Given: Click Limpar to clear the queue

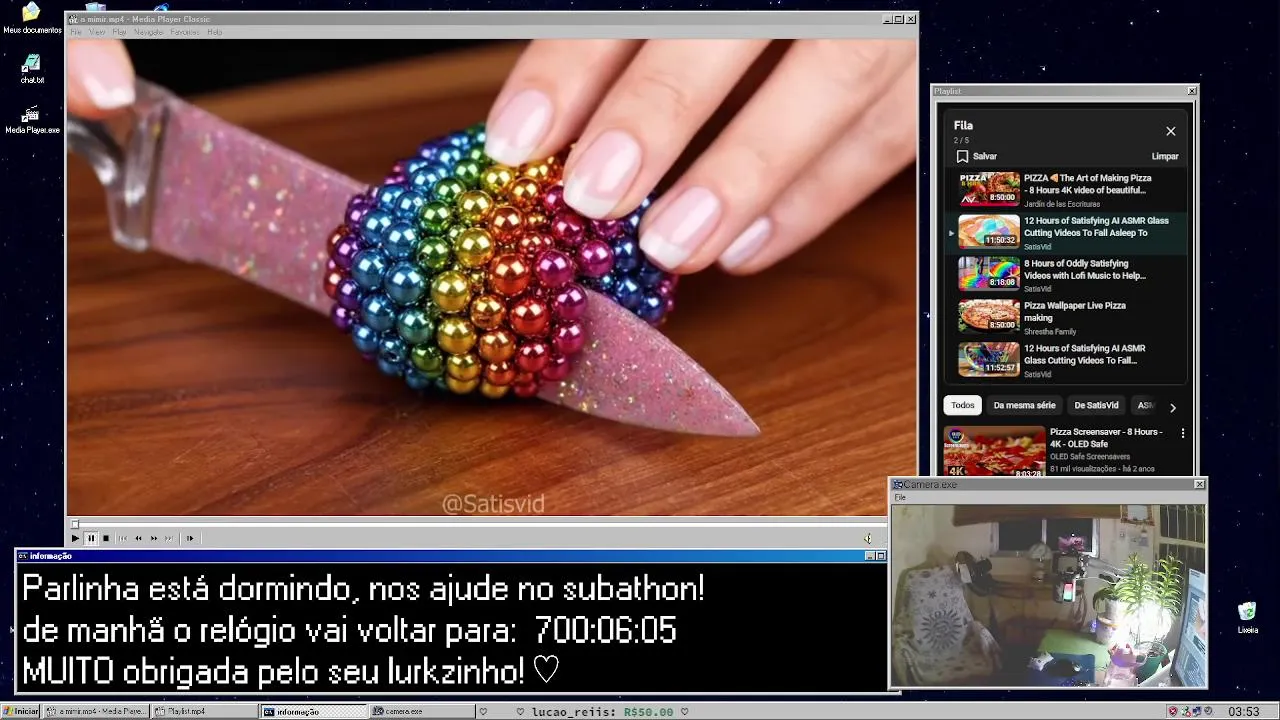Looking at the screenshot, I should pos(1165,156).
